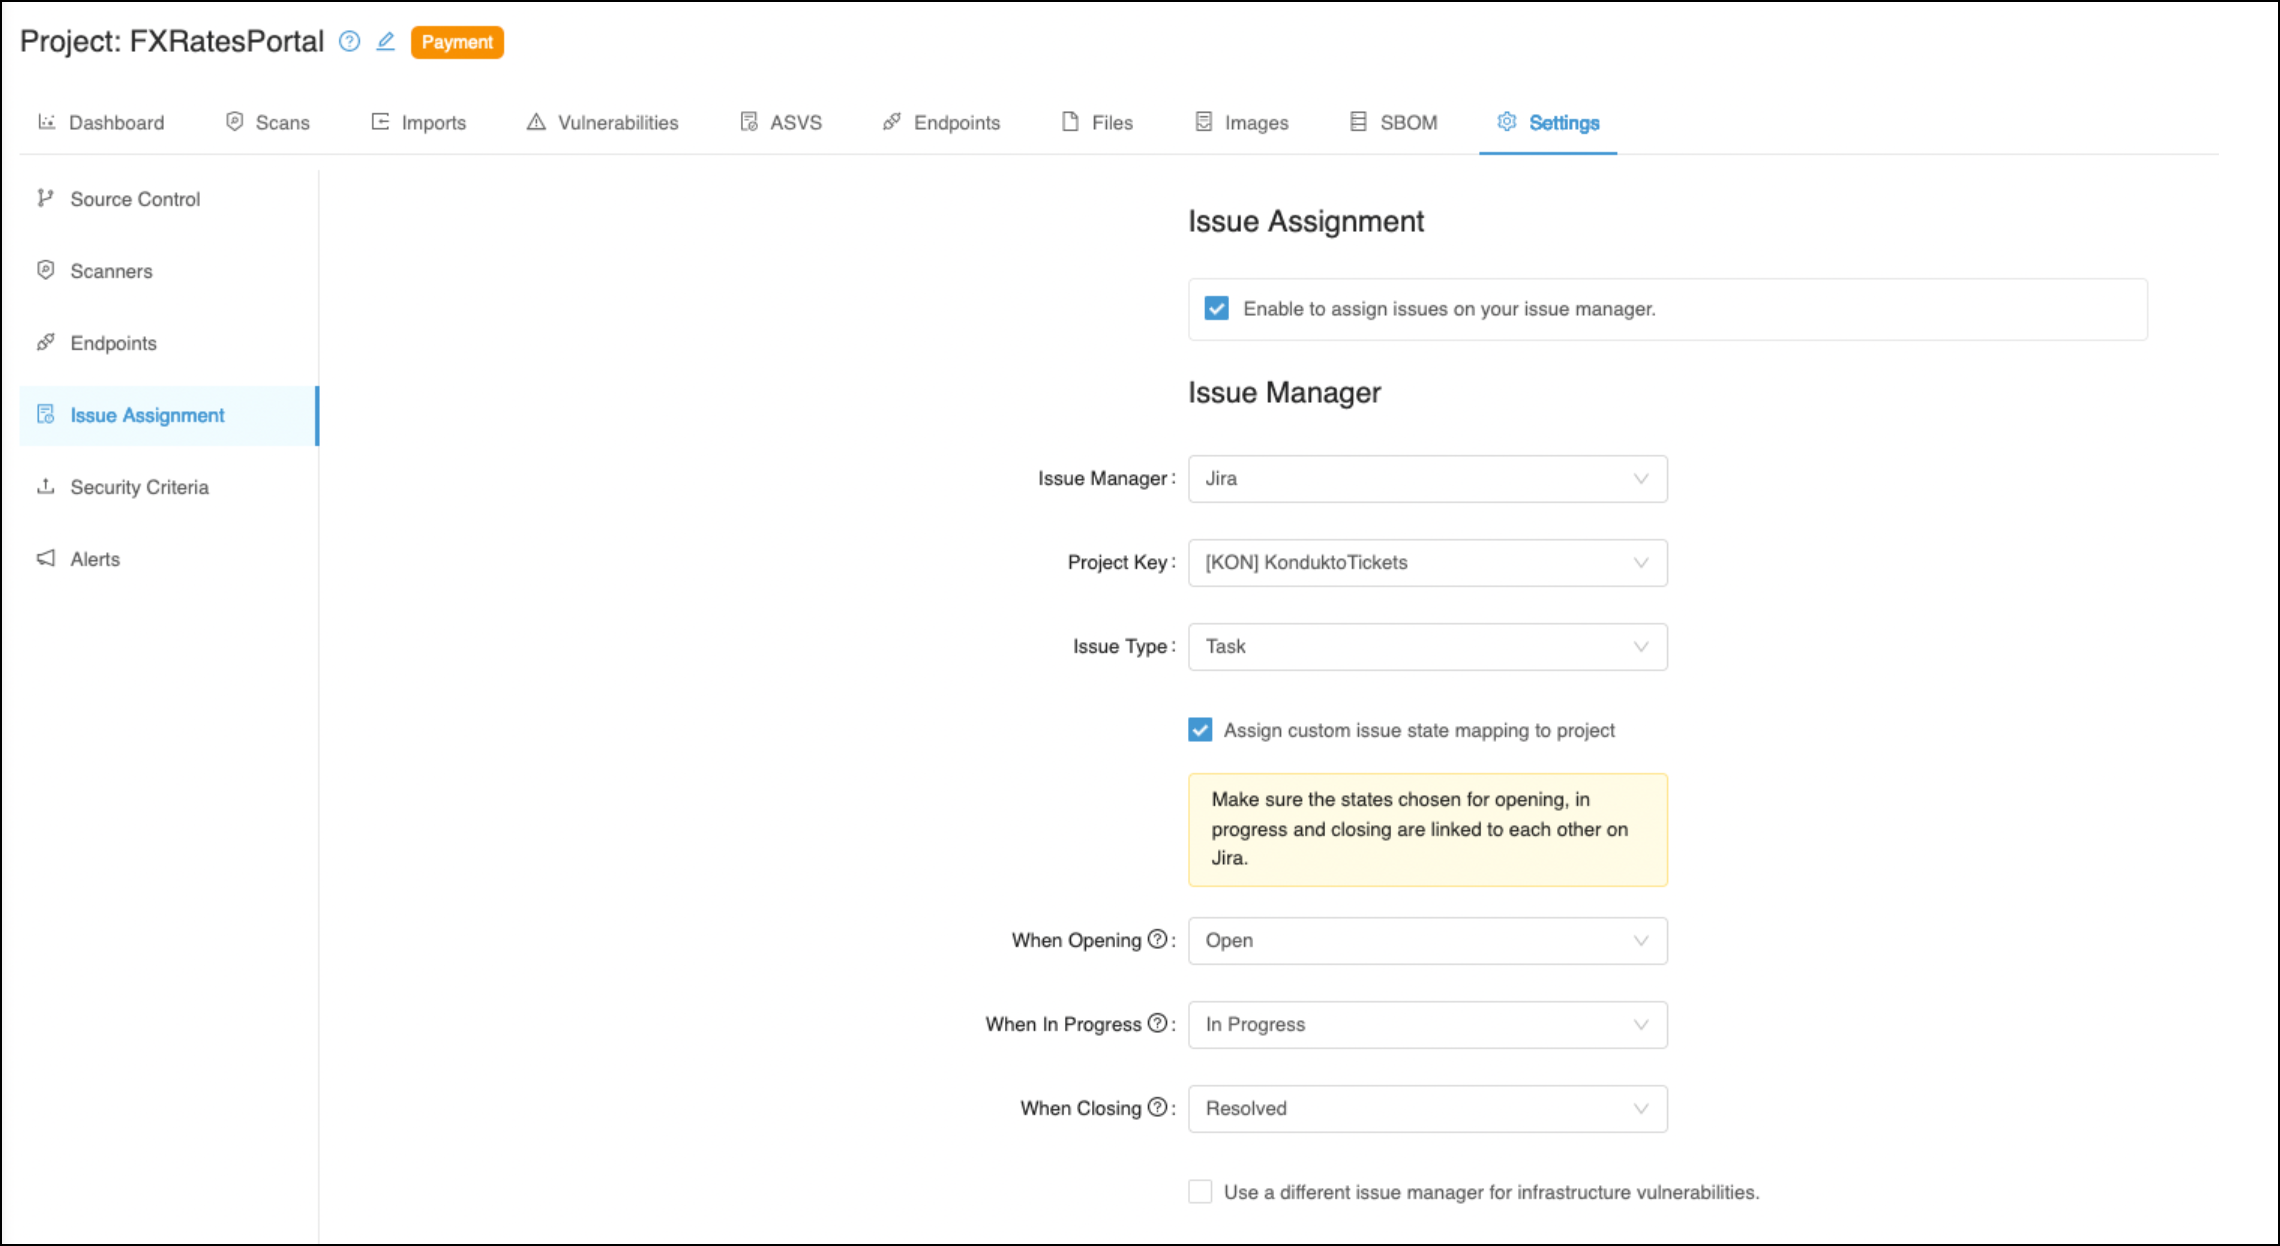2280x1246 pixels.
Task: Toggle the Assign custom issue state mapping checkbox
Action: pos(1200,730)
